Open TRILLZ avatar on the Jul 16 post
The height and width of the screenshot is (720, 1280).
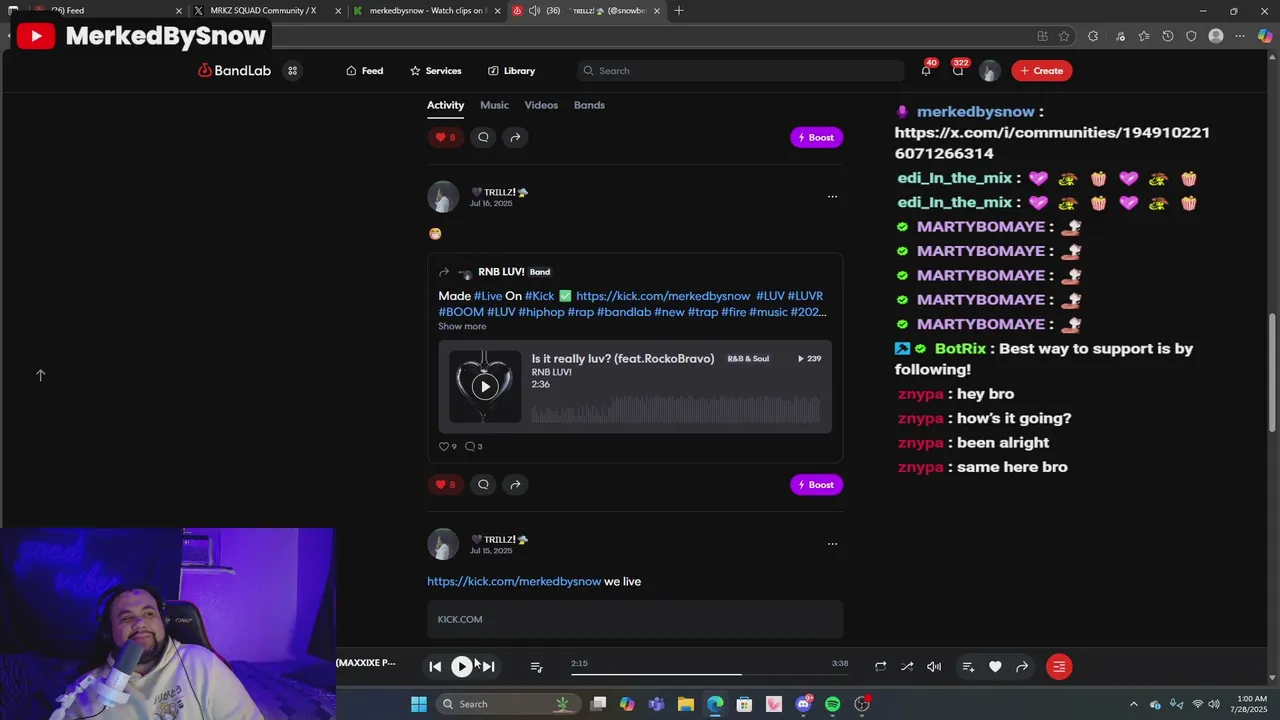[443, 197]
